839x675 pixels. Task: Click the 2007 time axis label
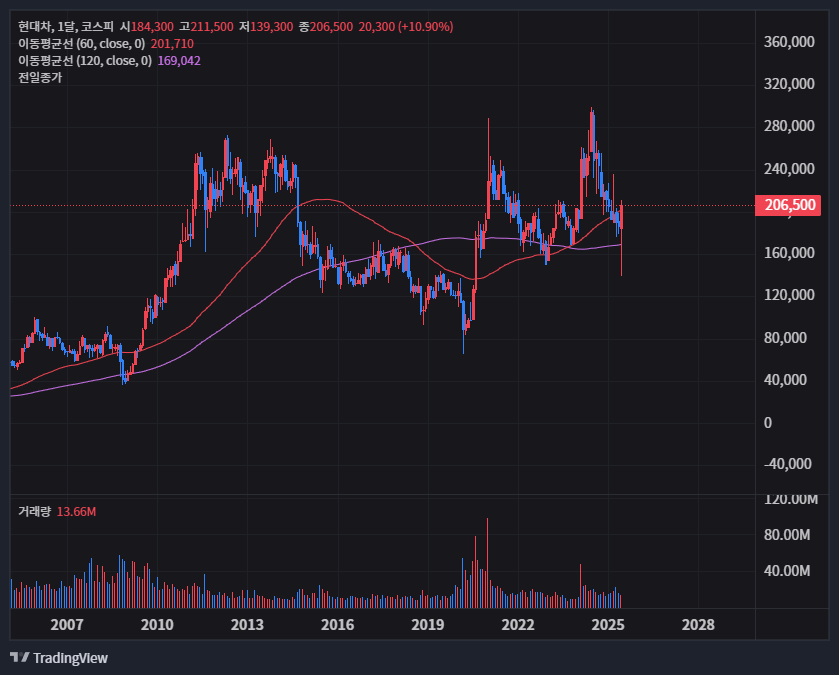[67, 625]
